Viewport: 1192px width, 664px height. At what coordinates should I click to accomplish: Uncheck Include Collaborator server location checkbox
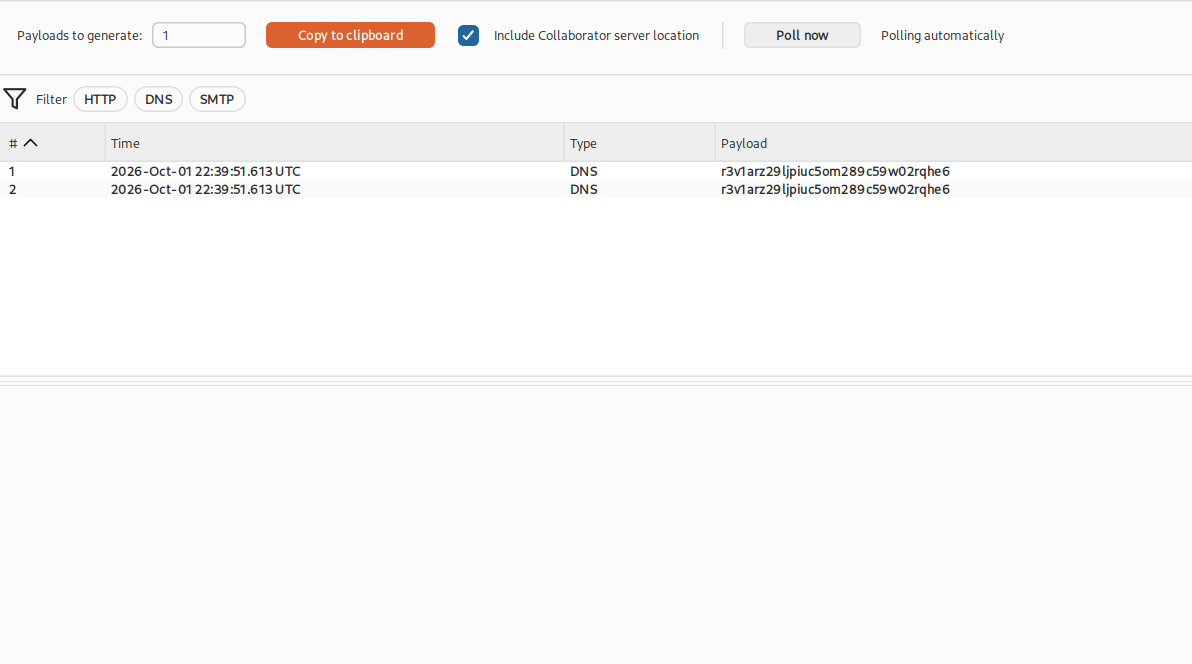click(x=468, y=36)
